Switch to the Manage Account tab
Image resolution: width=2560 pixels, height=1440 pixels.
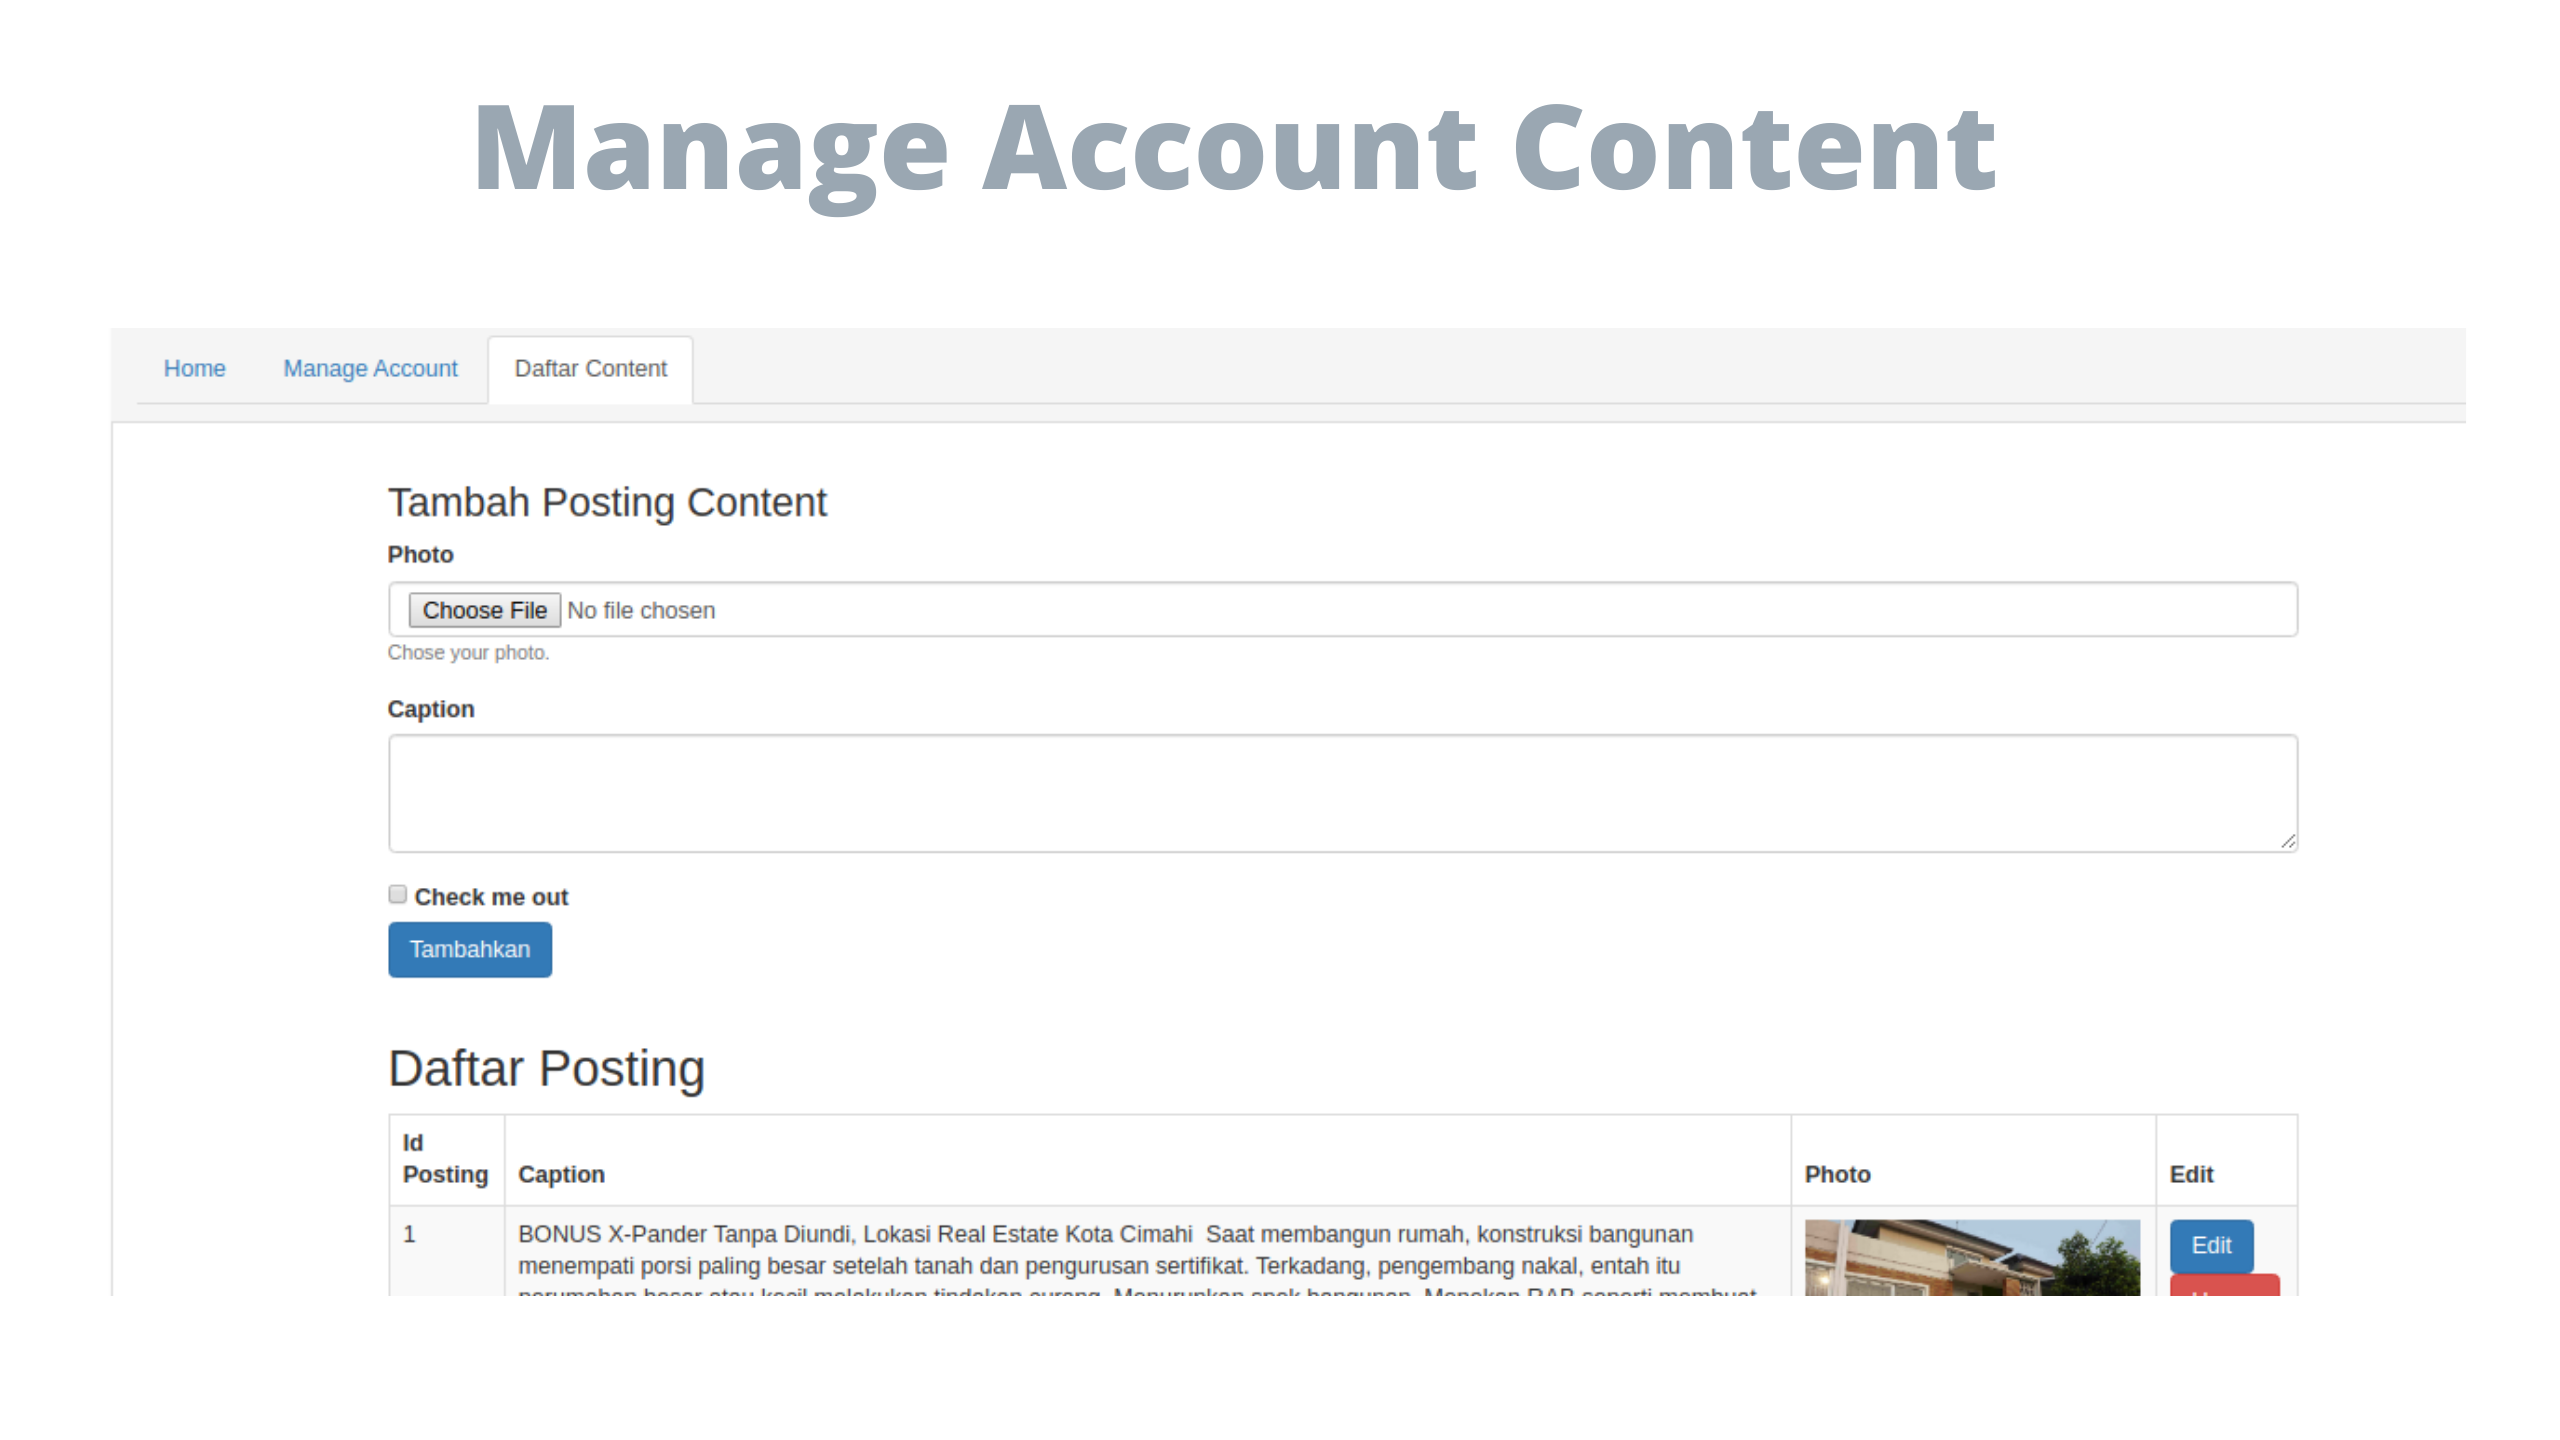[370, 368]
